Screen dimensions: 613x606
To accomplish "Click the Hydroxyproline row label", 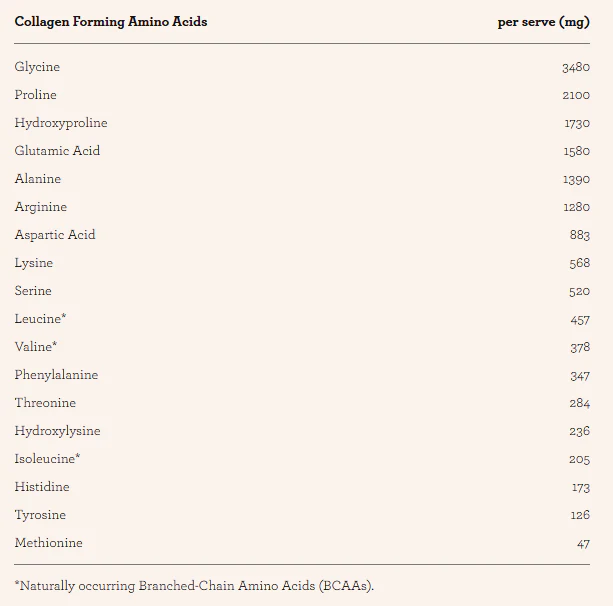I will pos(61,123).
